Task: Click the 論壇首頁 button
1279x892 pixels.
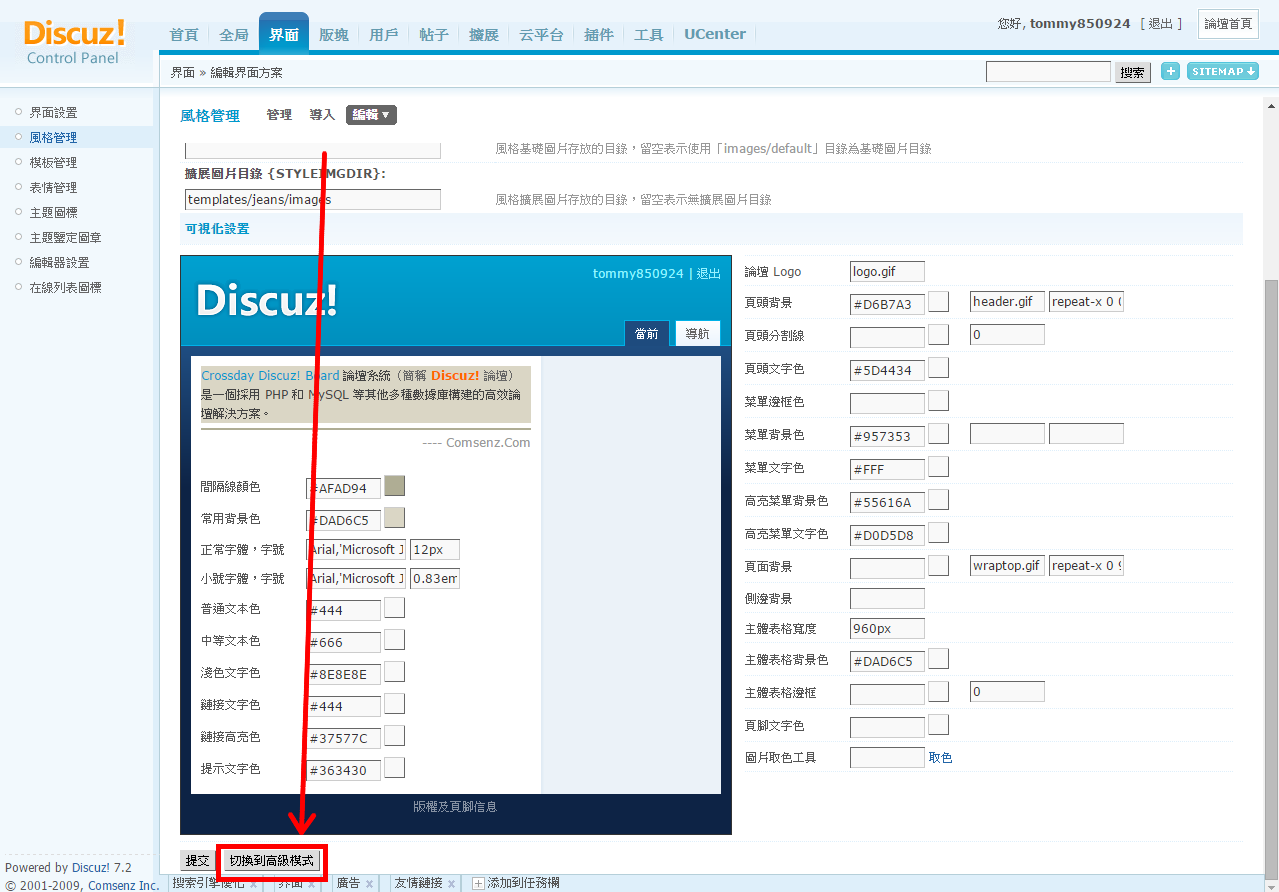Action: 1228,24
